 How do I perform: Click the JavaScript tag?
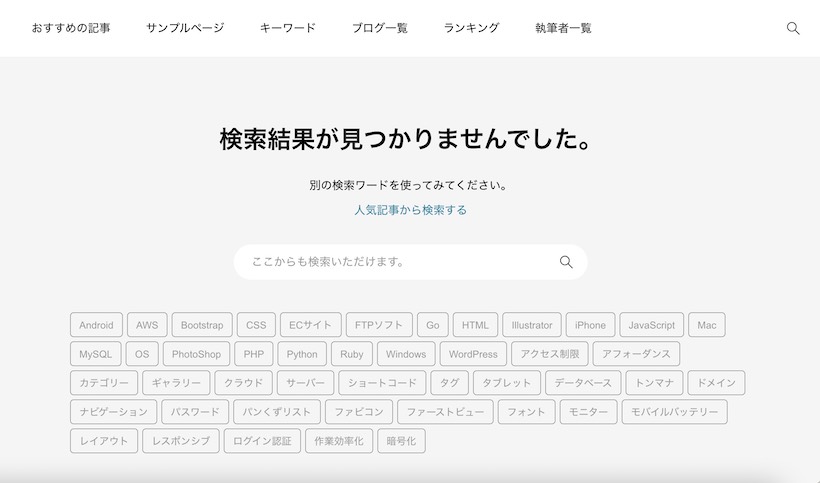[x=652, y=325]
